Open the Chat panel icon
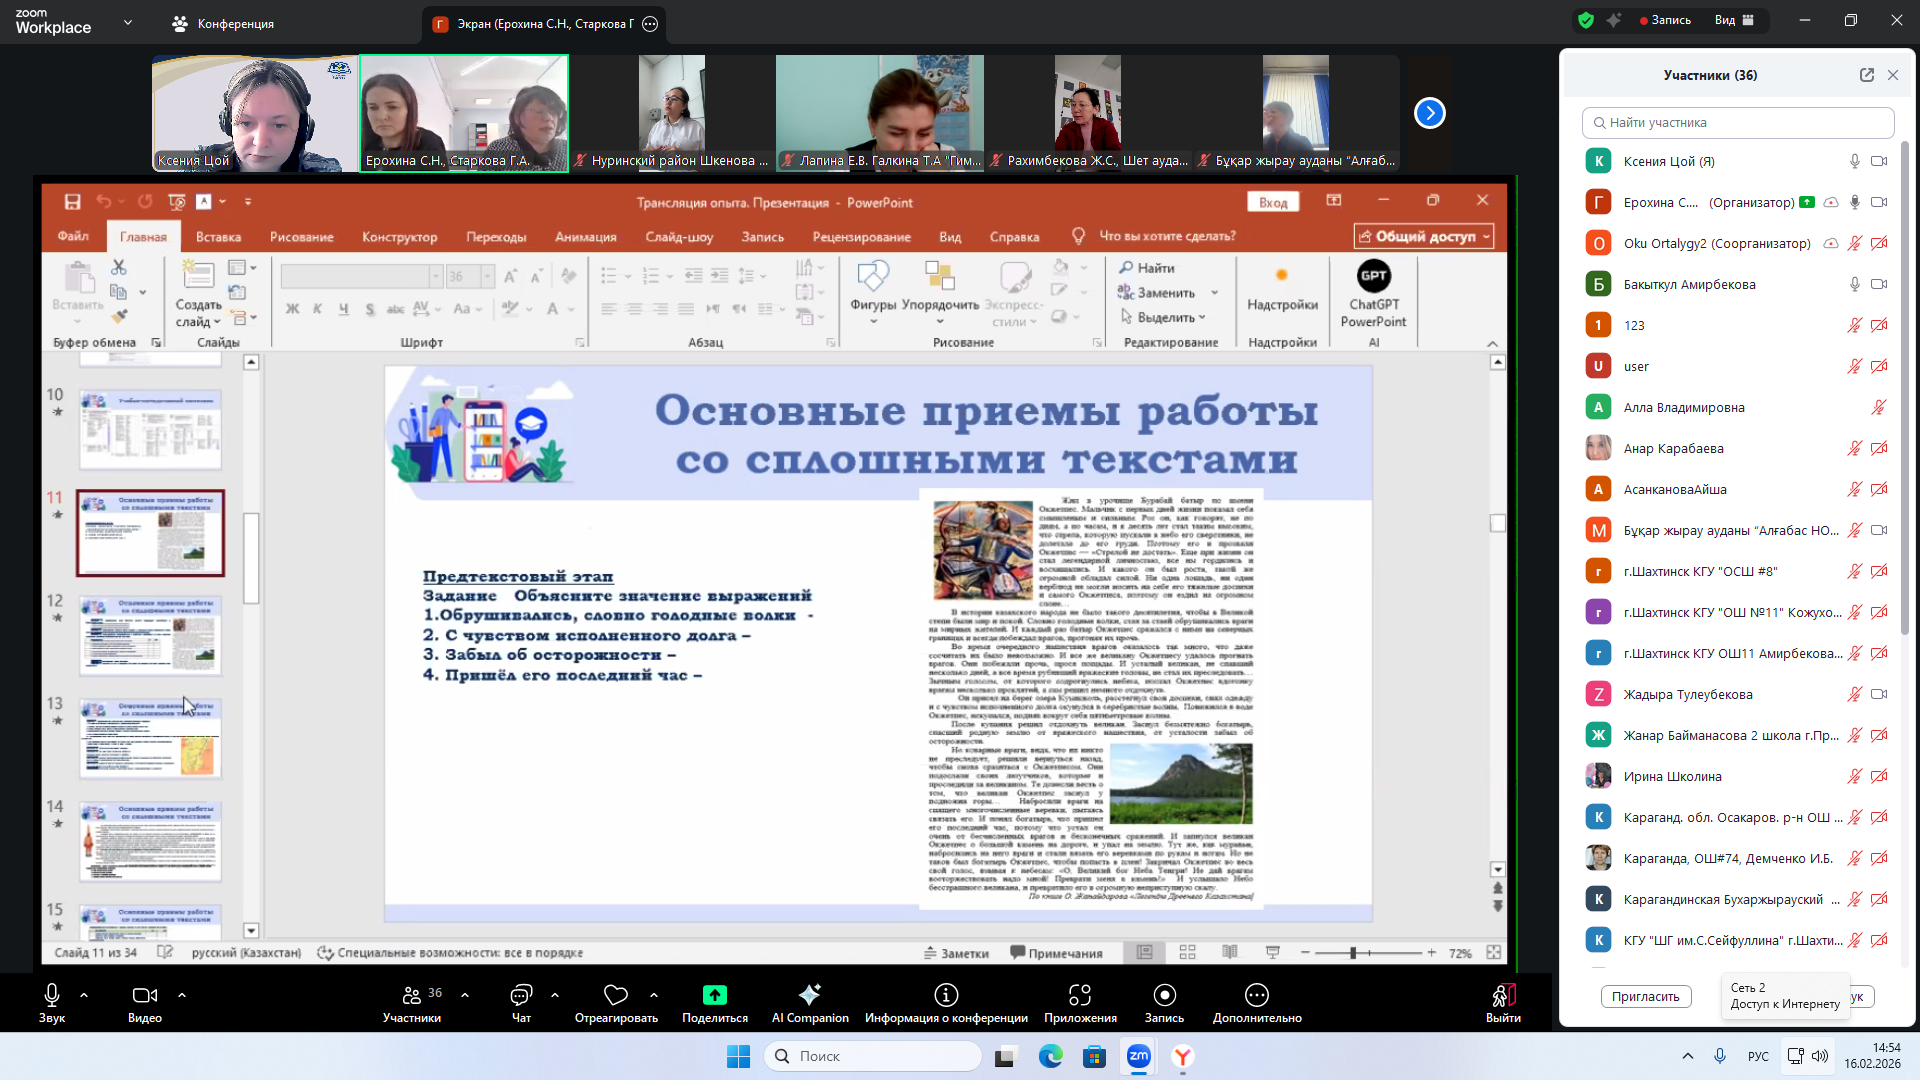This screenshot has height=1080, width=1920. [x=521, y=995]
